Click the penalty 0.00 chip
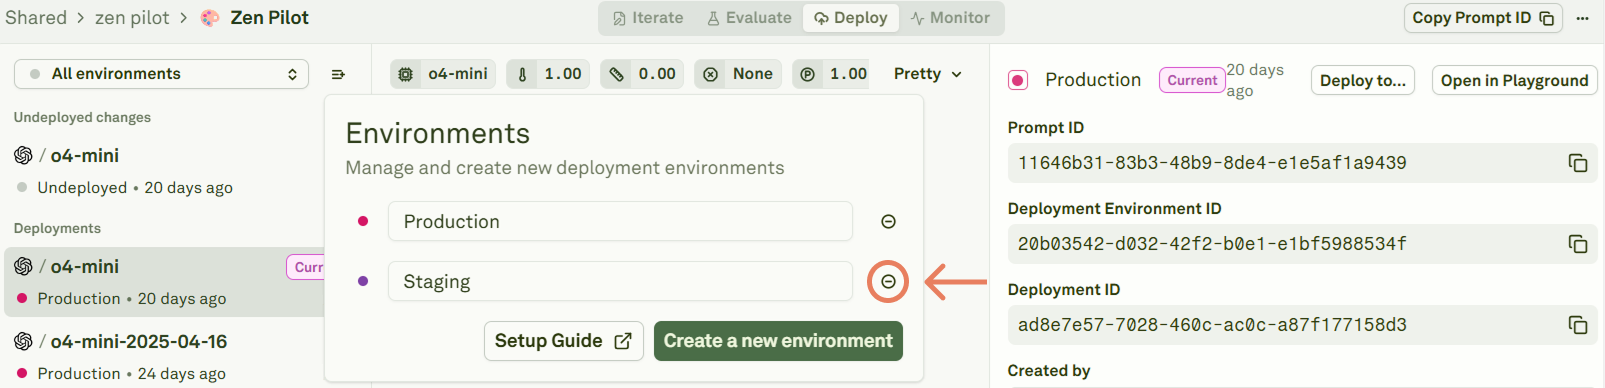Viewport: 1605px width, 388px height. pyautogui.click(x=642, y=74)
